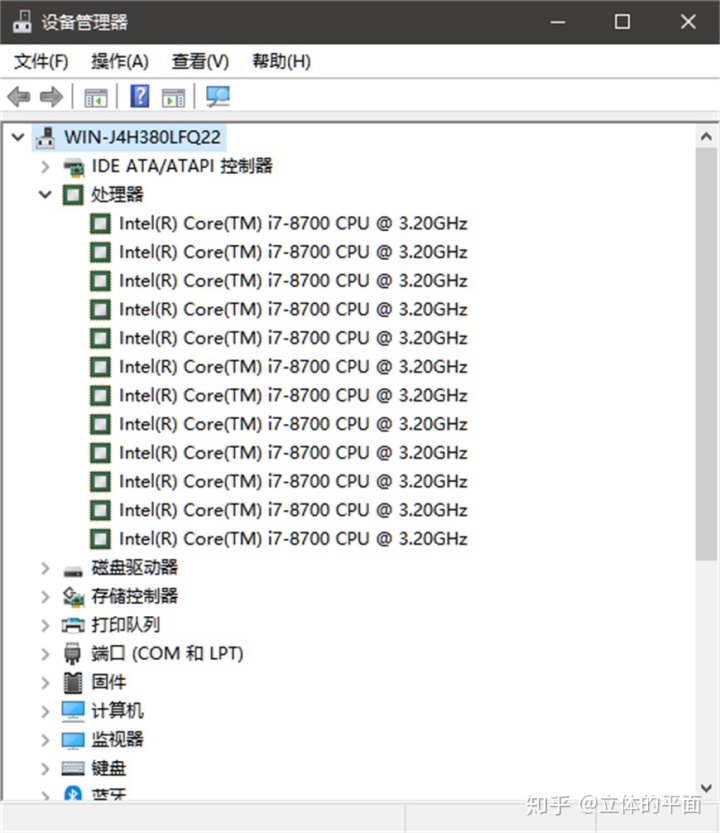
Task: Select the WIN-J4H380LFQ22 computer name
Action: point(142,138)
